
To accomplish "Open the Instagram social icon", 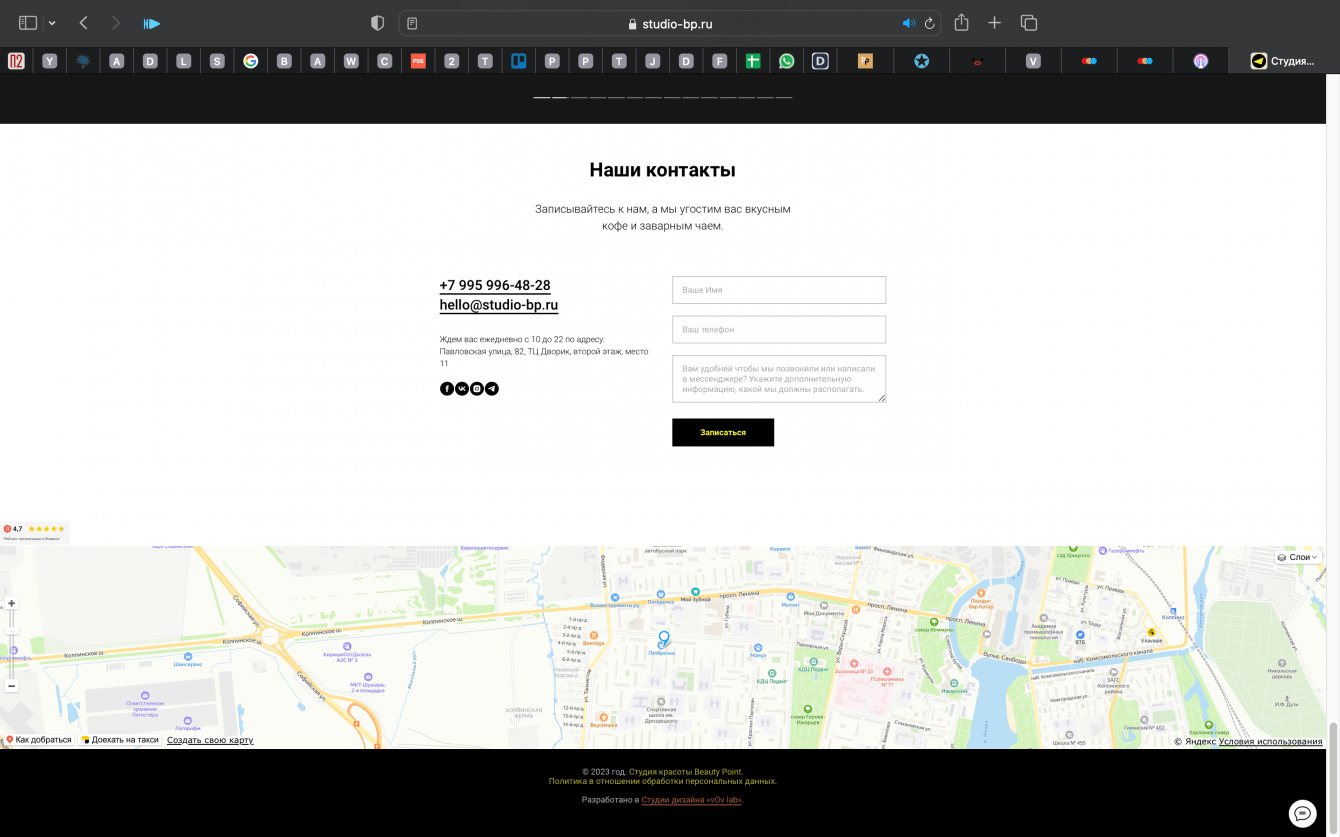I will click(477, 389).
